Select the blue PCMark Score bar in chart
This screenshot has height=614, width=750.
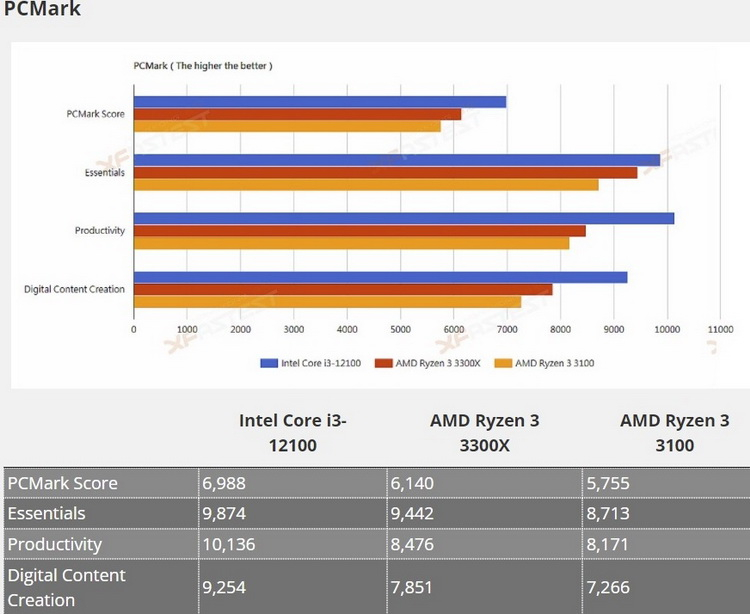click(320, 102)
